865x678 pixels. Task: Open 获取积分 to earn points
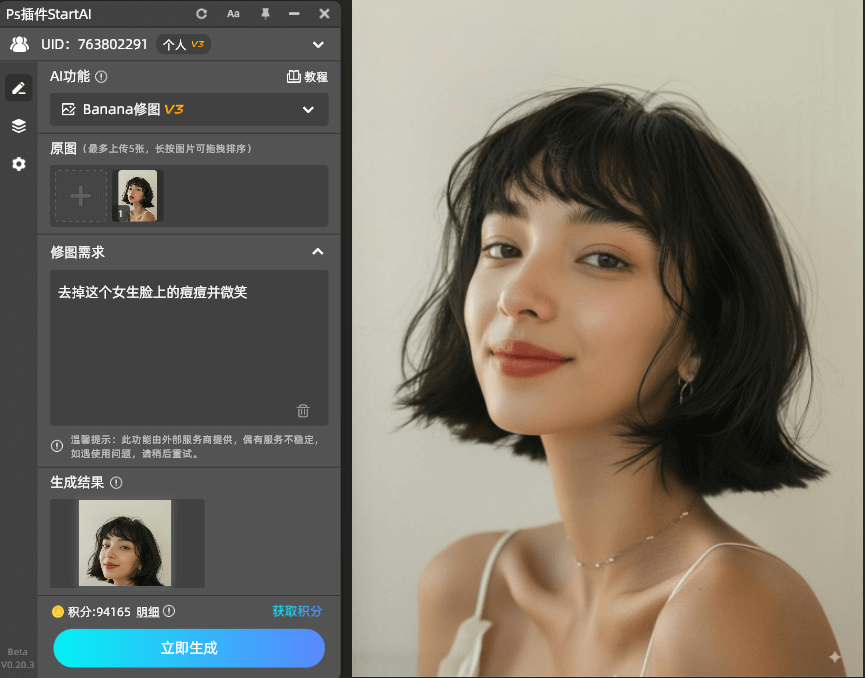[x=295, y=611]
